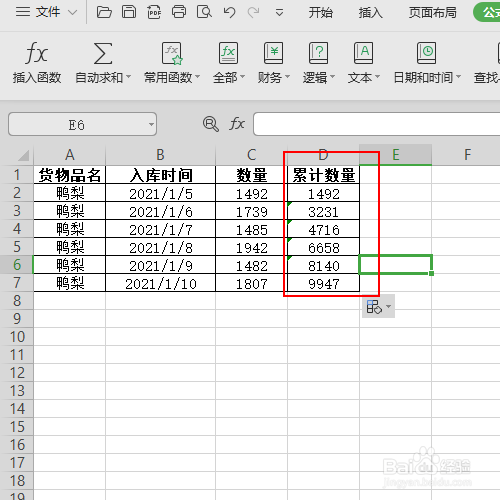Click cumulative cell 3231
The image size is (500, 500).
click(323, 211)
